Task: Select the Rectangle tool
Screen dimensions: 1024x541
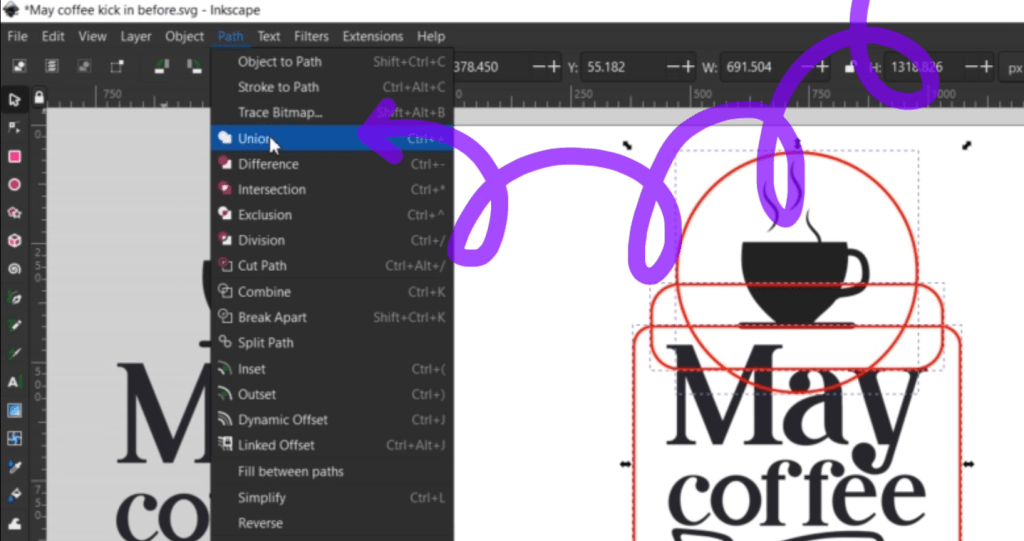Action: [x=14, y=156]
